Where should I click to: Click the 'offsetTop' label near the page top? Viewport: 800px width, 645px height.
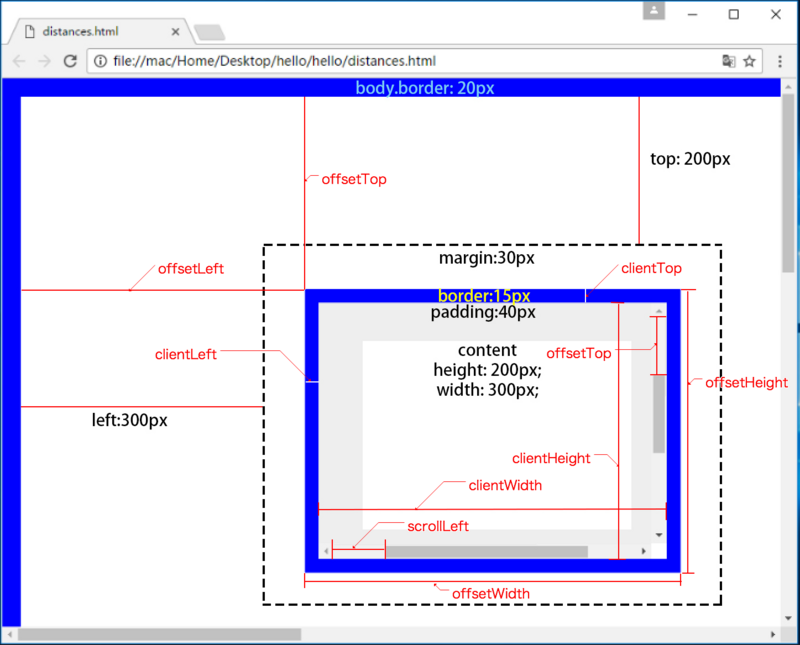click(354, 180)
